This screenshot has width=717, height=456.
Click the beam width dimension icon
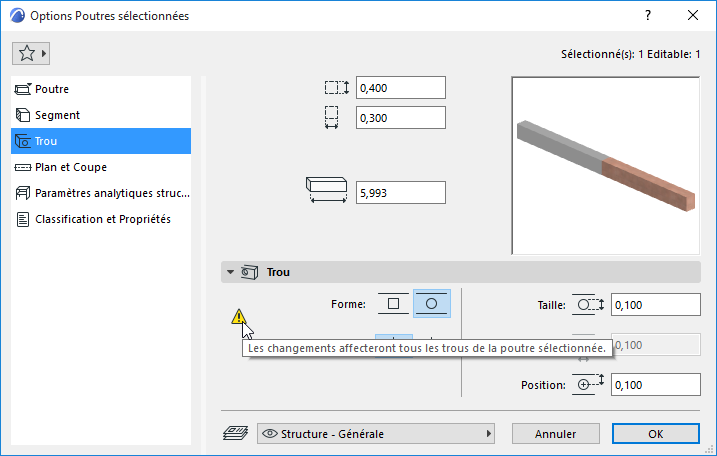pos(334,118)
